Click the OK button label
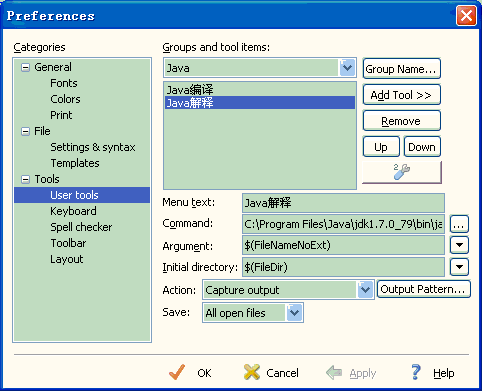This screenshot has height=391, width=482. coord(204,373)
